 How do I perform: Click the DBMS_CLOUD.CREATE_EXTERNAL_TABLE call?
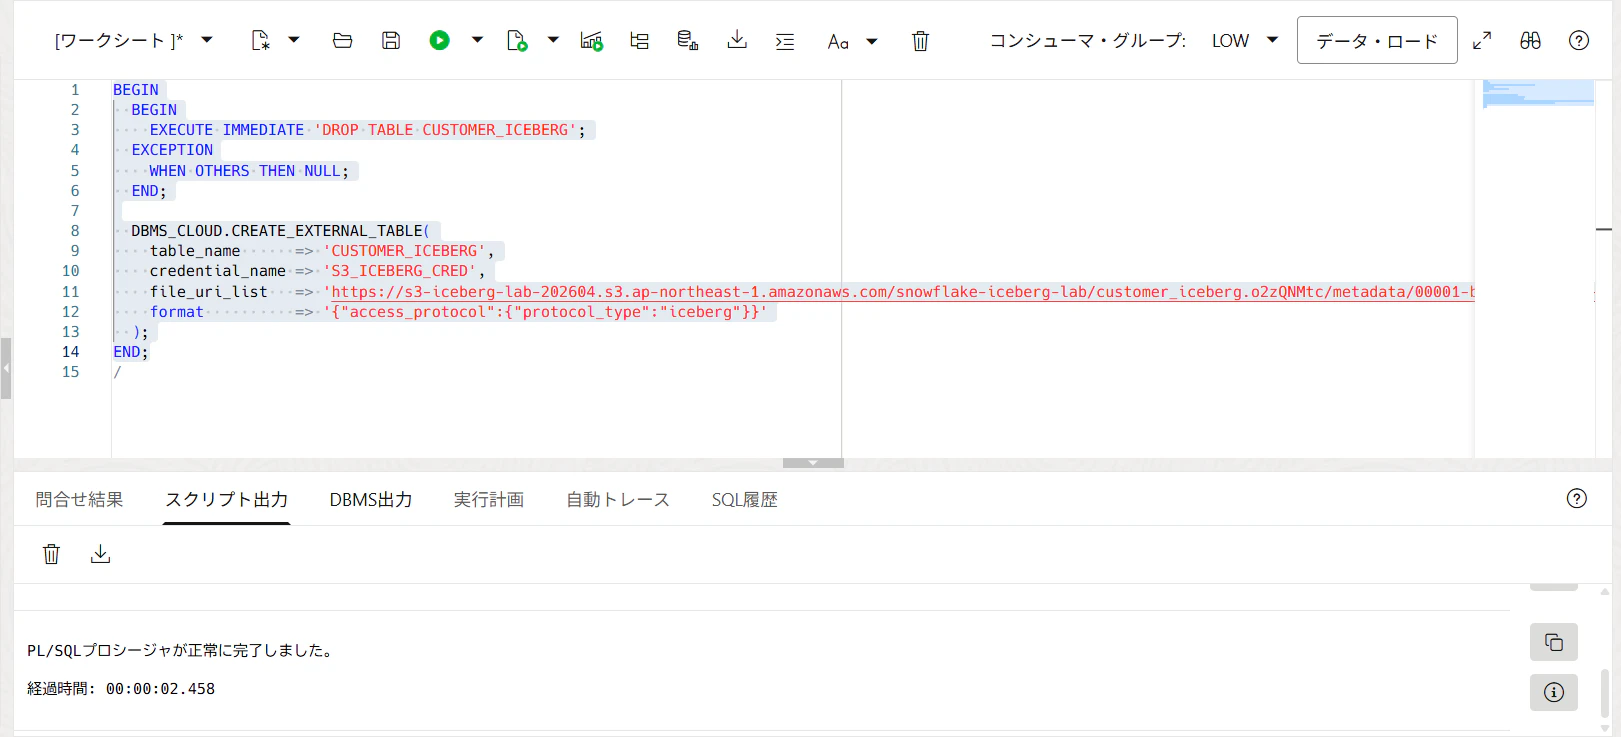(x=280, y=231)
